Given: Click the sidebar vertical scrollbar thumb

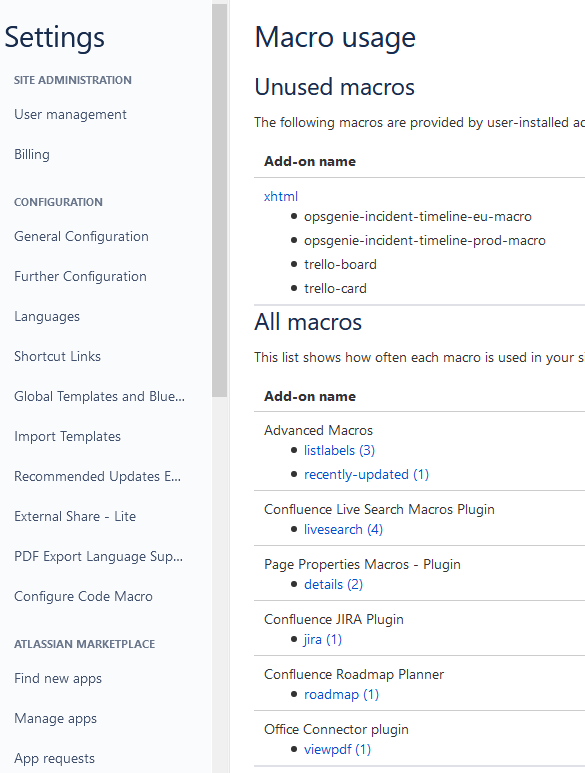Looking at the screenshot, I should 220,200.
